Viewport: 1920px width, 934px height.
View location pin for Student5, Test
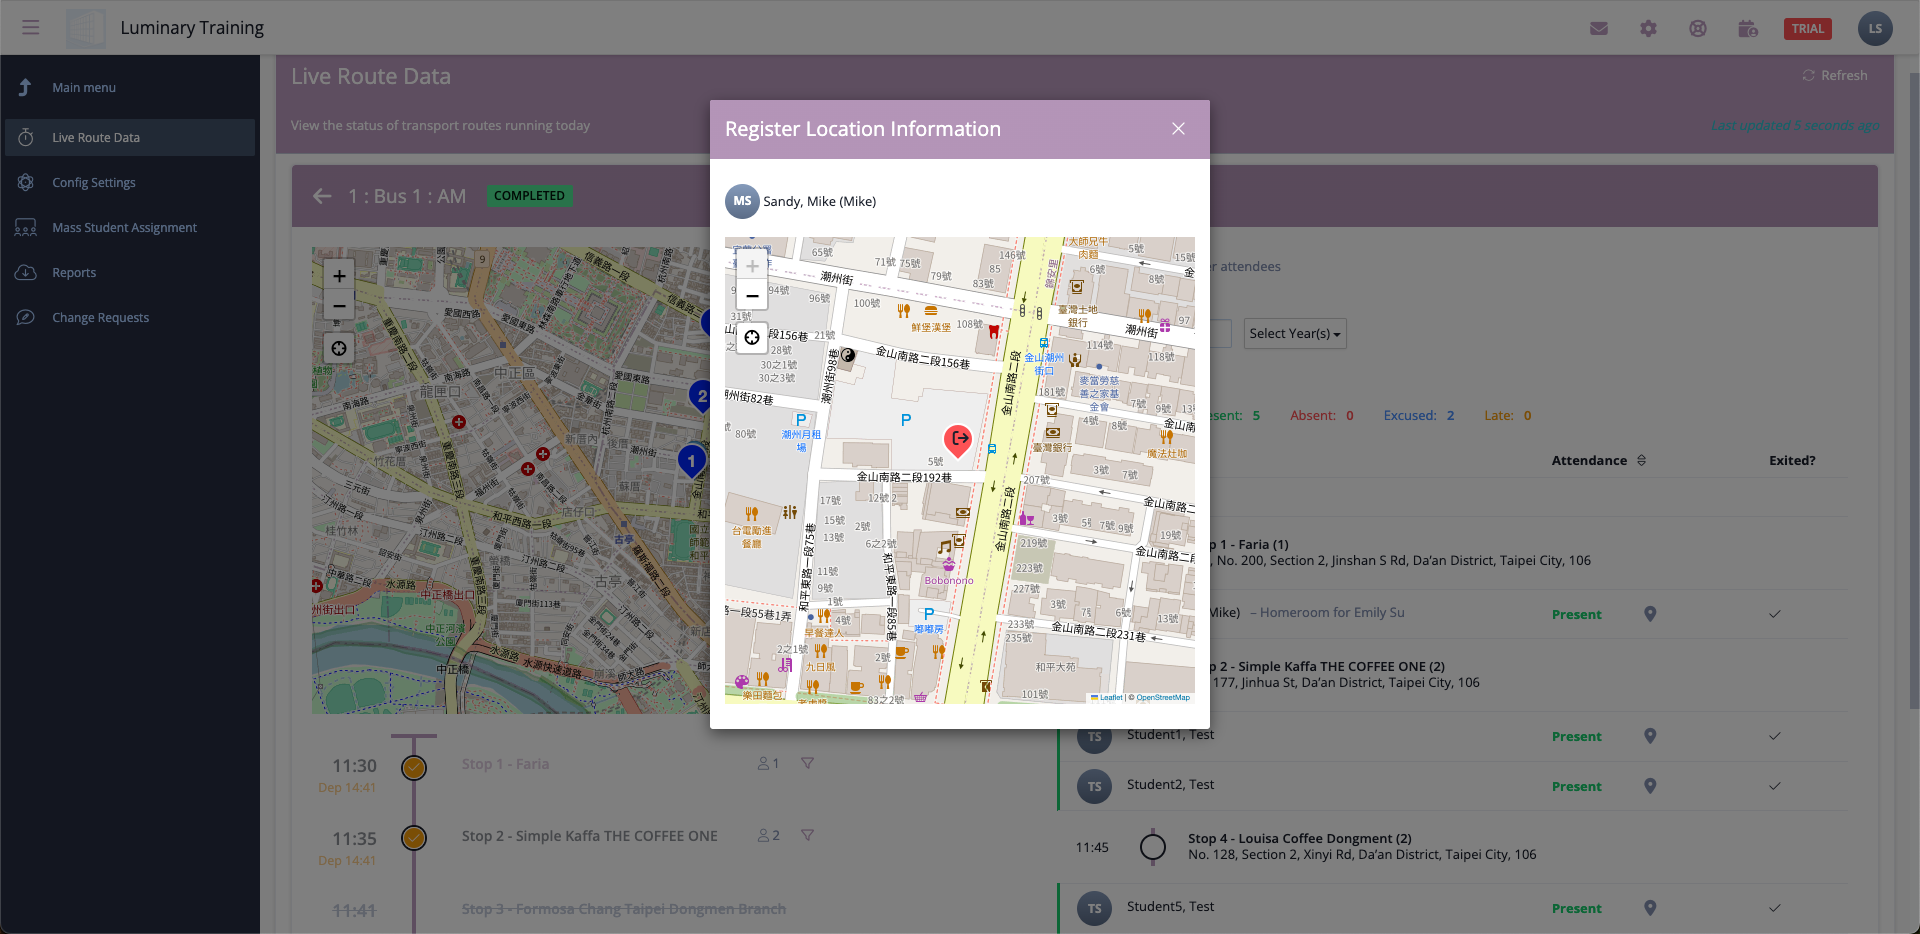tap(1650, 908)
